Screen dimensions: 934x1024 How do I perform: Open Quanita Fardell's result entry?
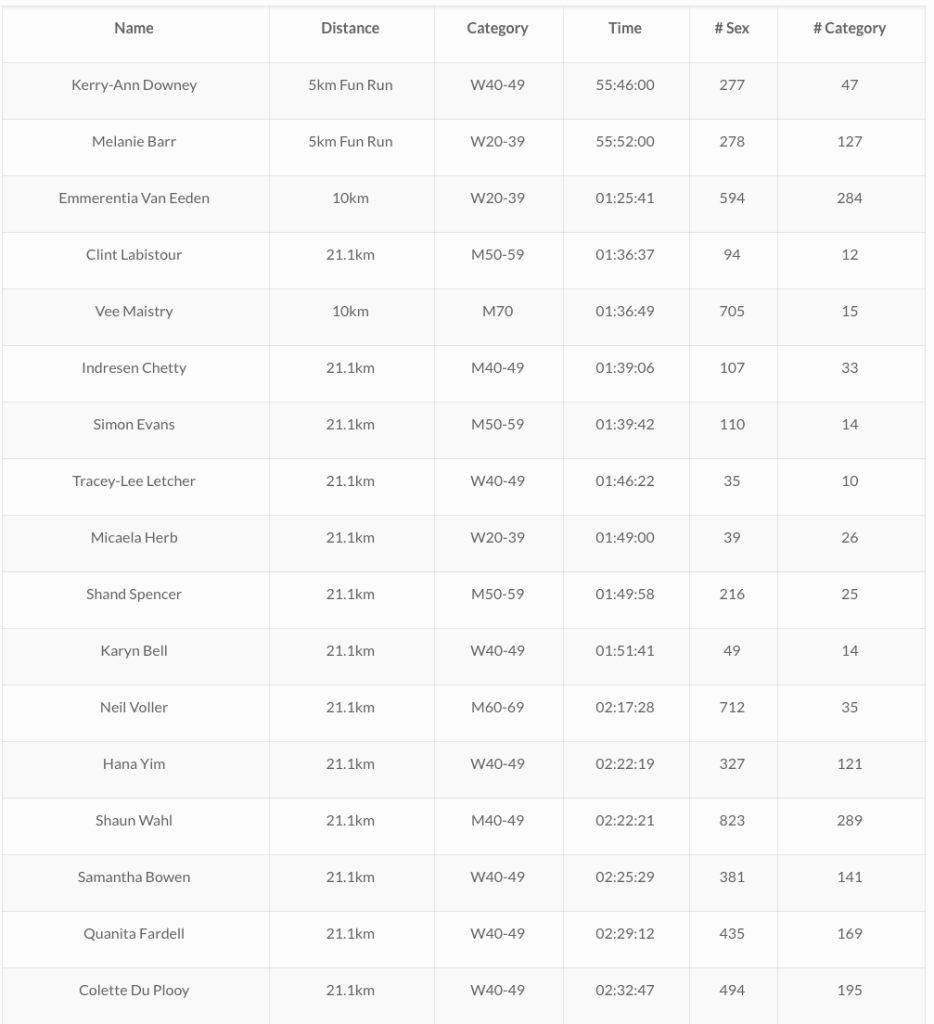coord(134,934)
